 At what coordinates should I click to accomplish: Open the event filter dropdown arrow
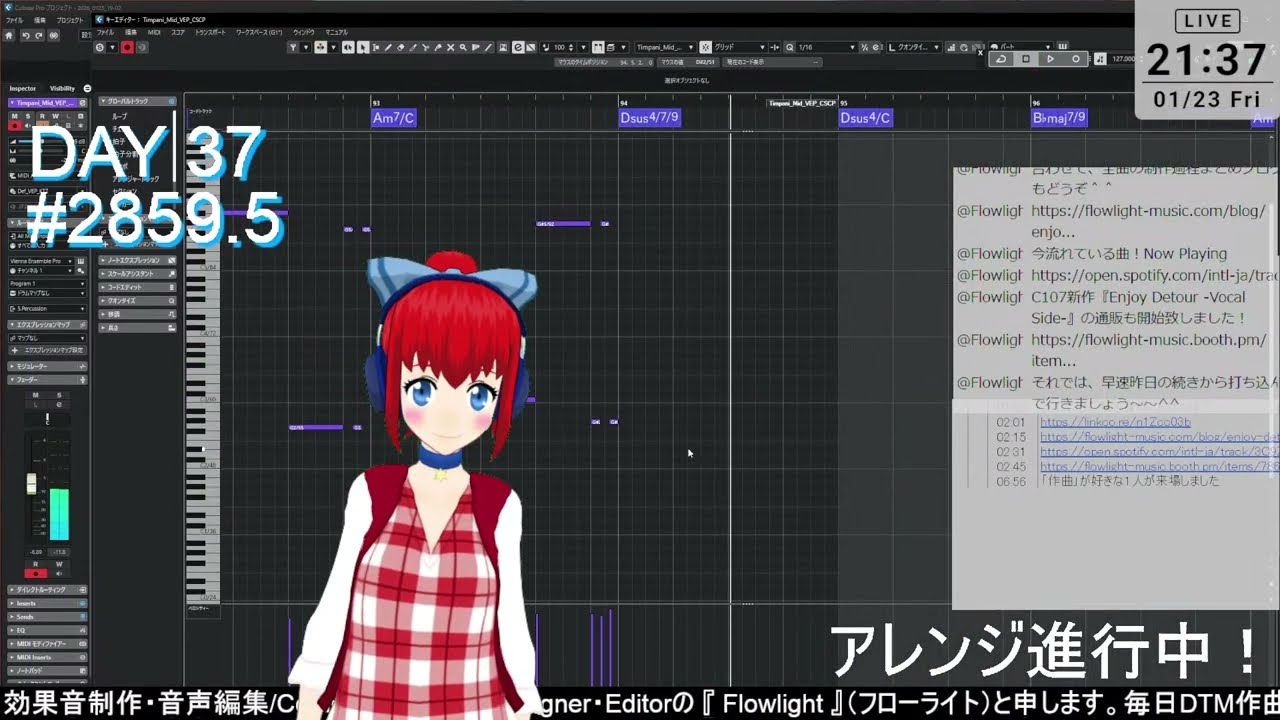coord(306,47)
